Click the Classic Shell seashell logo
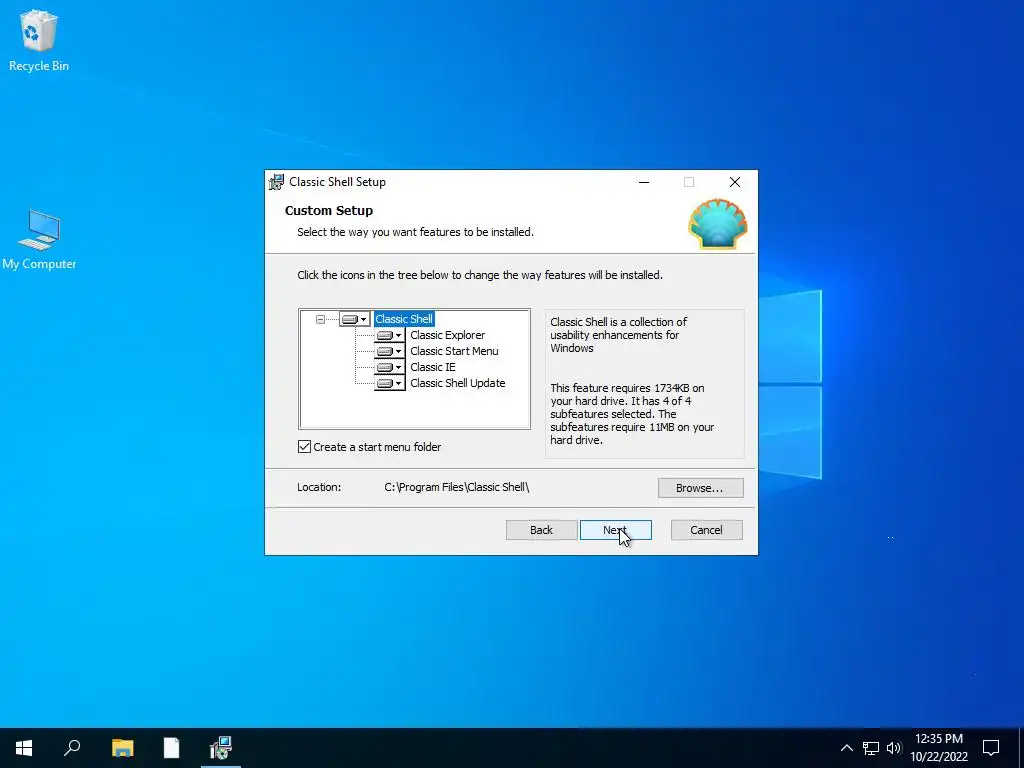This screenshot has height=768, width=1024. pos(718,224)
